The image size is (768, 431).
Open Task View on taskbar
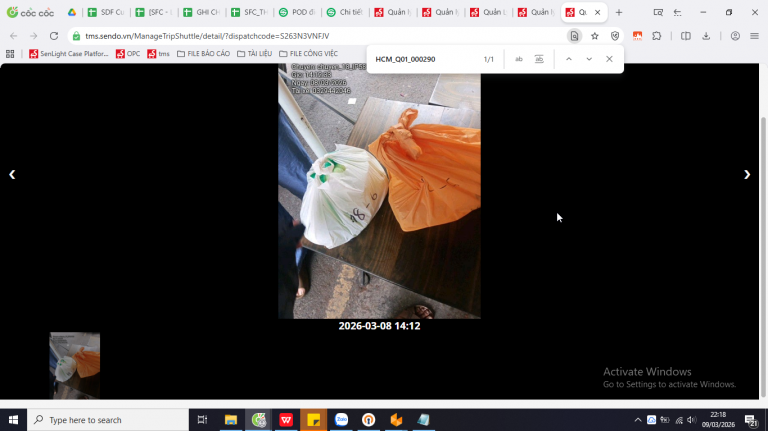202,420
